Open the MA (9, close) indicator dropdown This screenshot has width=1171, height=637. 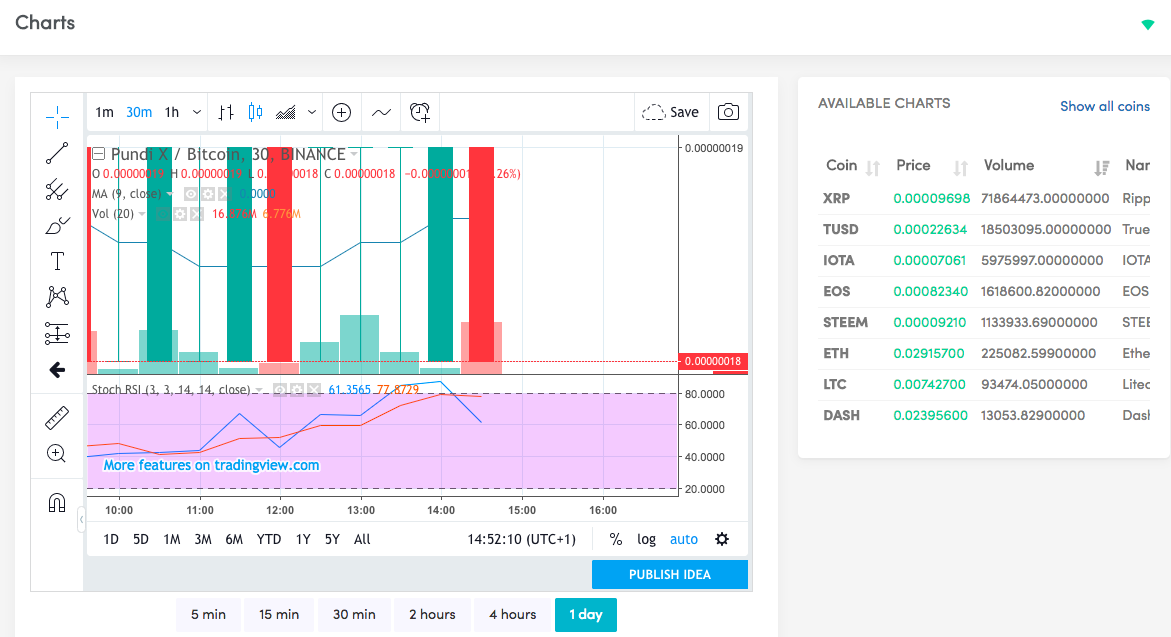pos(170,193)
